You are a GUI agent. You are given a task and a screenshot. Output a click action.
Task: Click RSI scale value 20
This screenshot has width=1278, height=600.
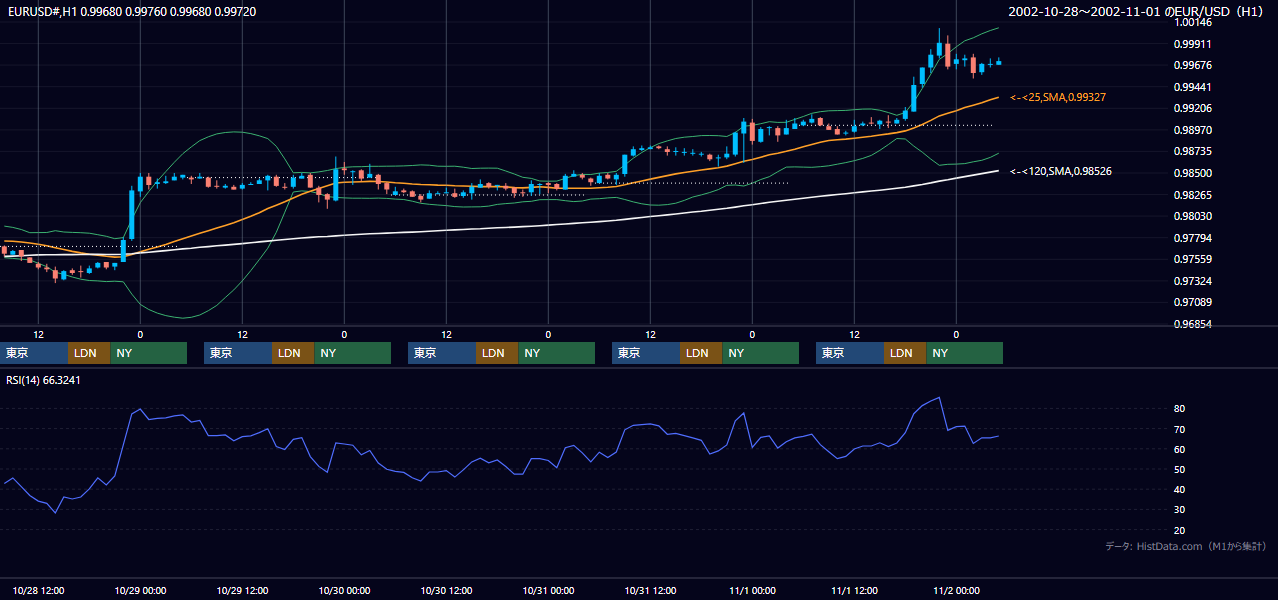[x=1180, y=530]
